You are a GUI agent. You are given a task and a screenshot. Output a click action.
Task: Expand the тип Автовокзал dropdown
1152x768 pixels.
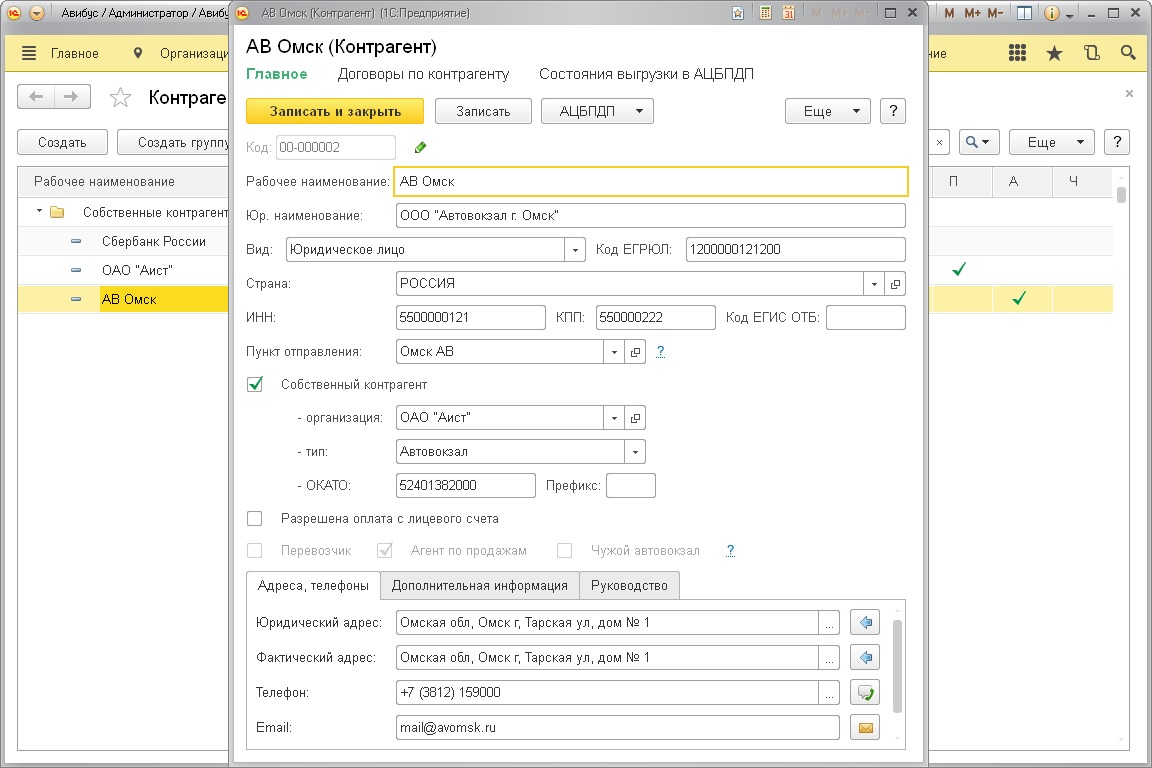635,452
